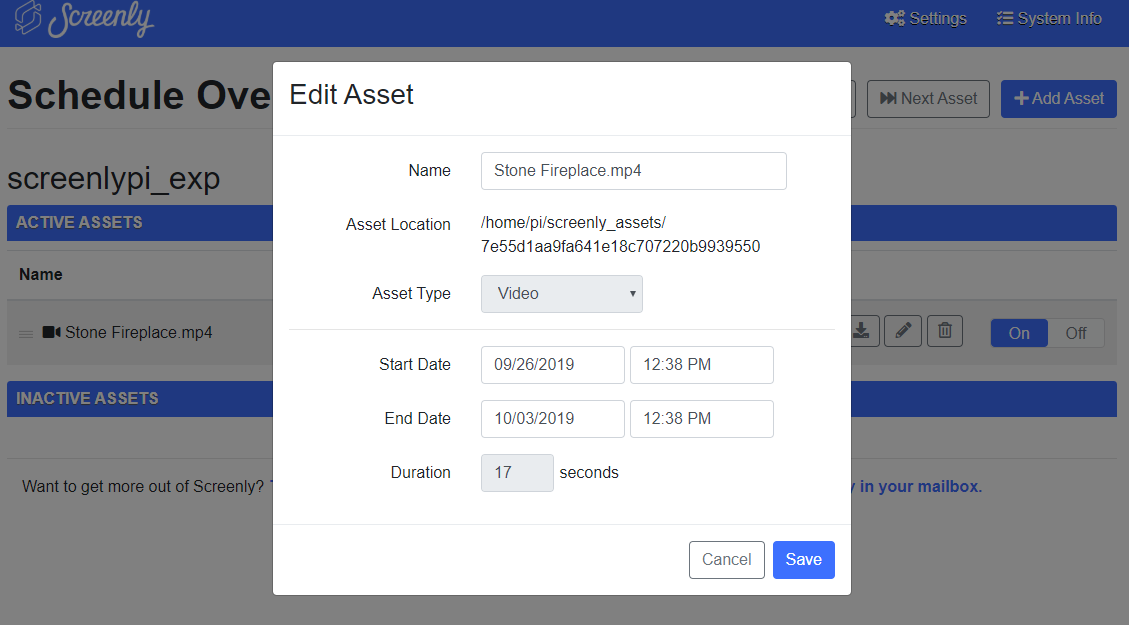Open System Info

(1048, 18)
